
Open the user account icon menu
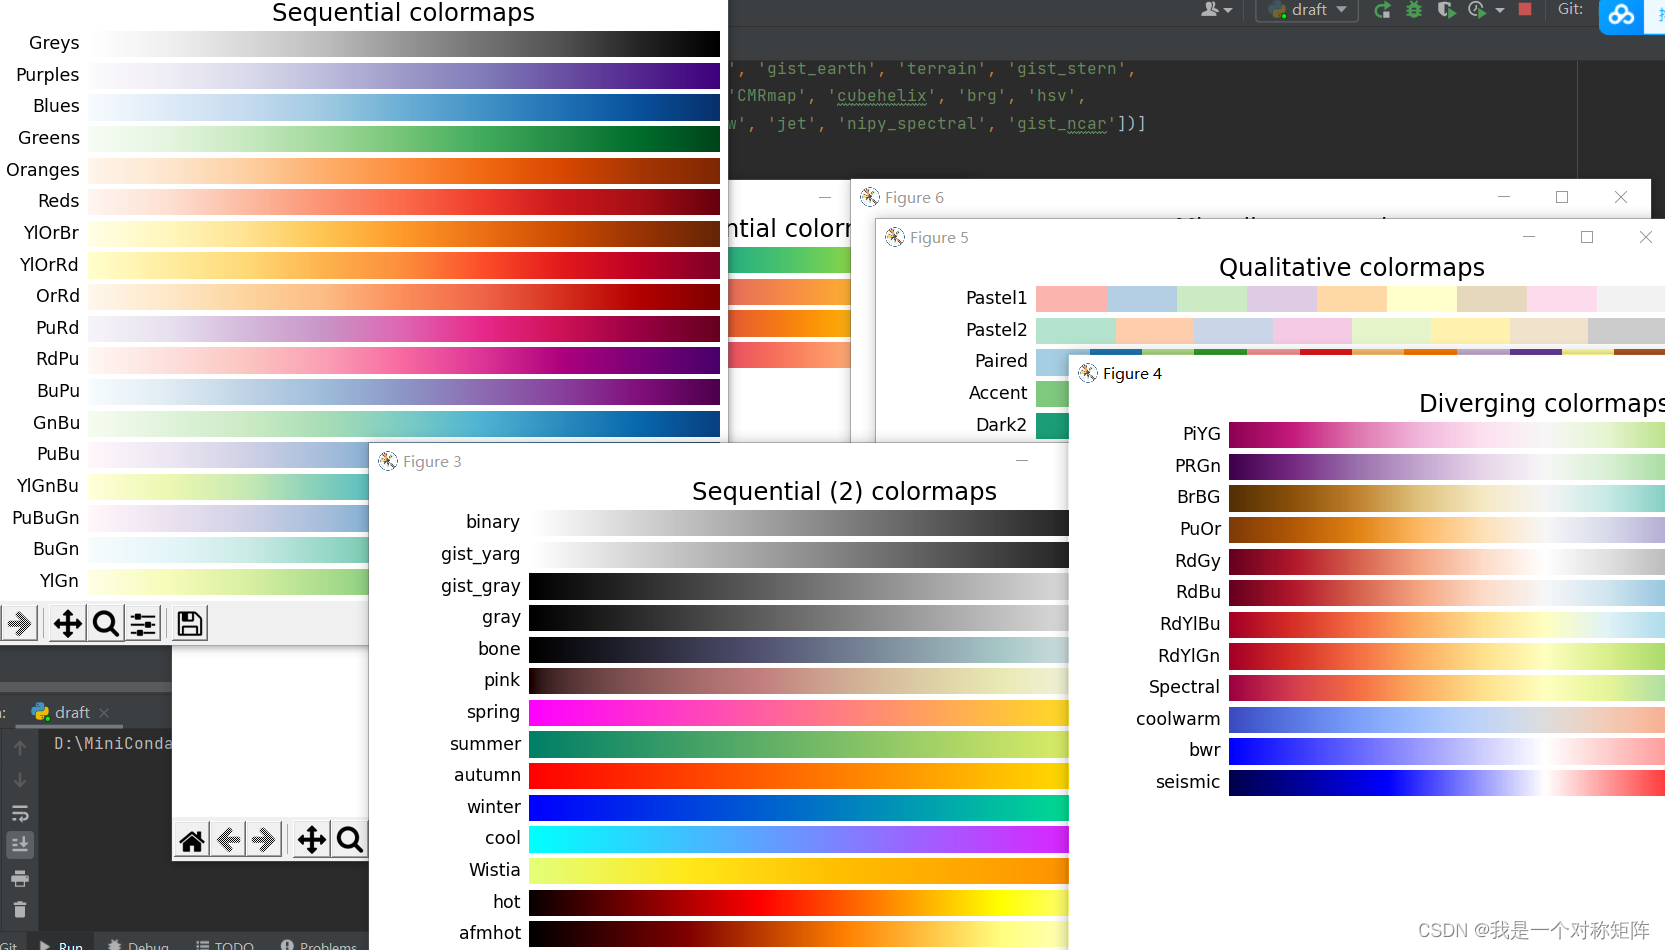tap(1216, 10)
